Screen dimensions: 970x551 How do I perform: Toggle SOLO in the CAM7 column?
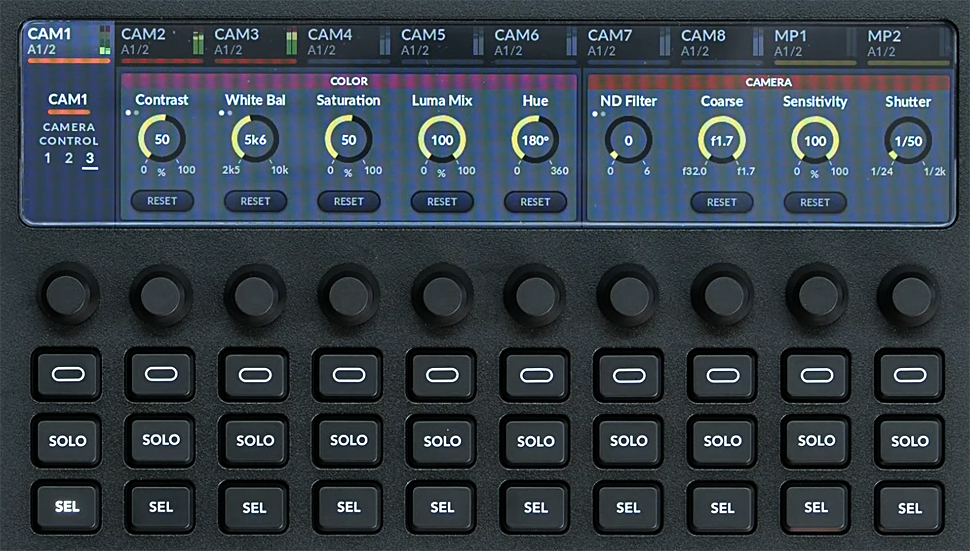tap(629, 441)
